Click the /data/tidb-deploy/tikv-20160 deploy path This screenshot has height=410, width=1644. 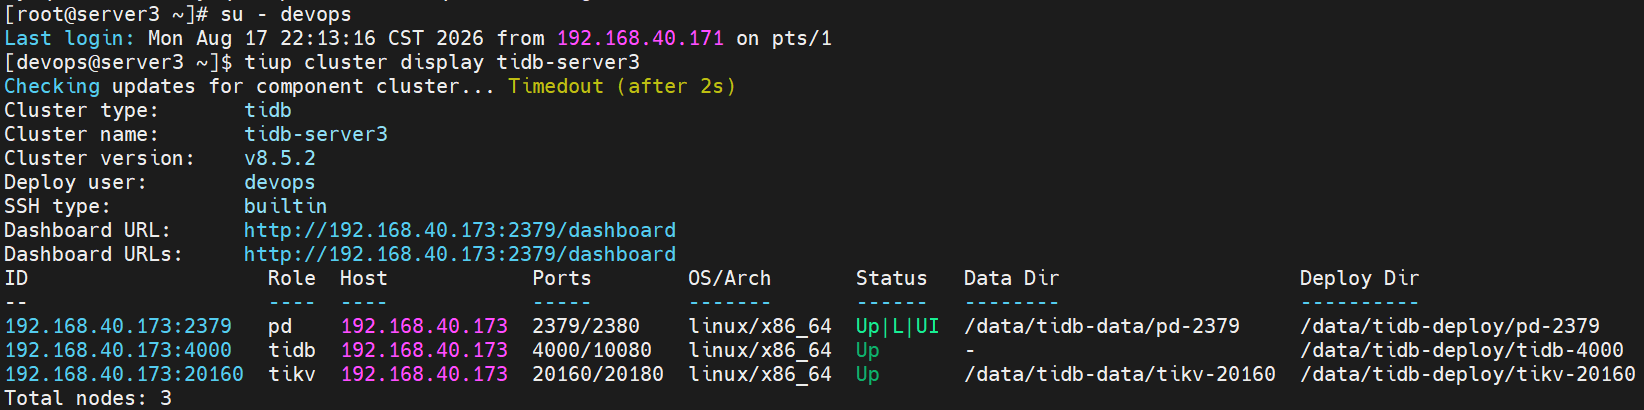[x=1467, y=374]
